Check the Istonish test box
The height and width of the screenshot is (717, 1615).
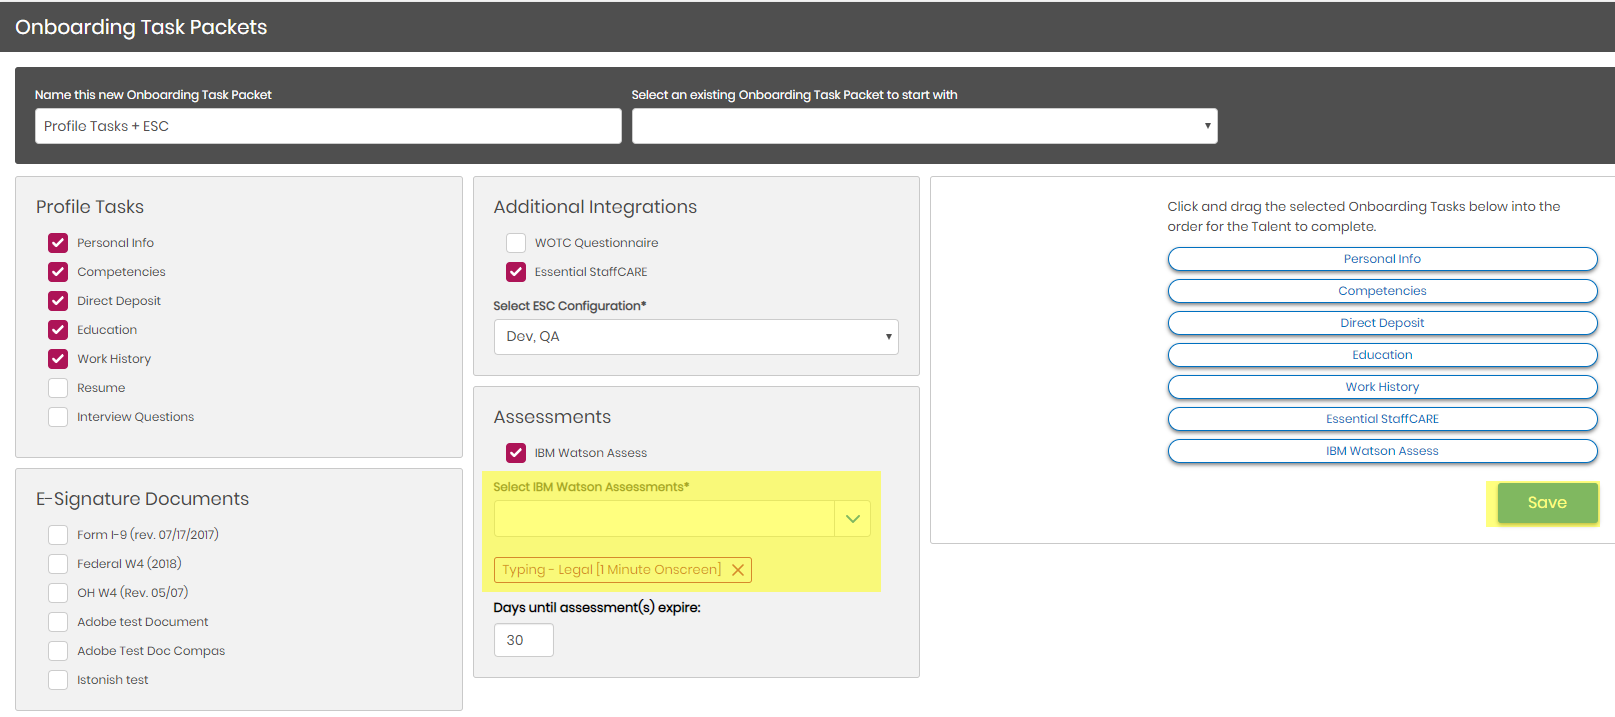point(58,680)
